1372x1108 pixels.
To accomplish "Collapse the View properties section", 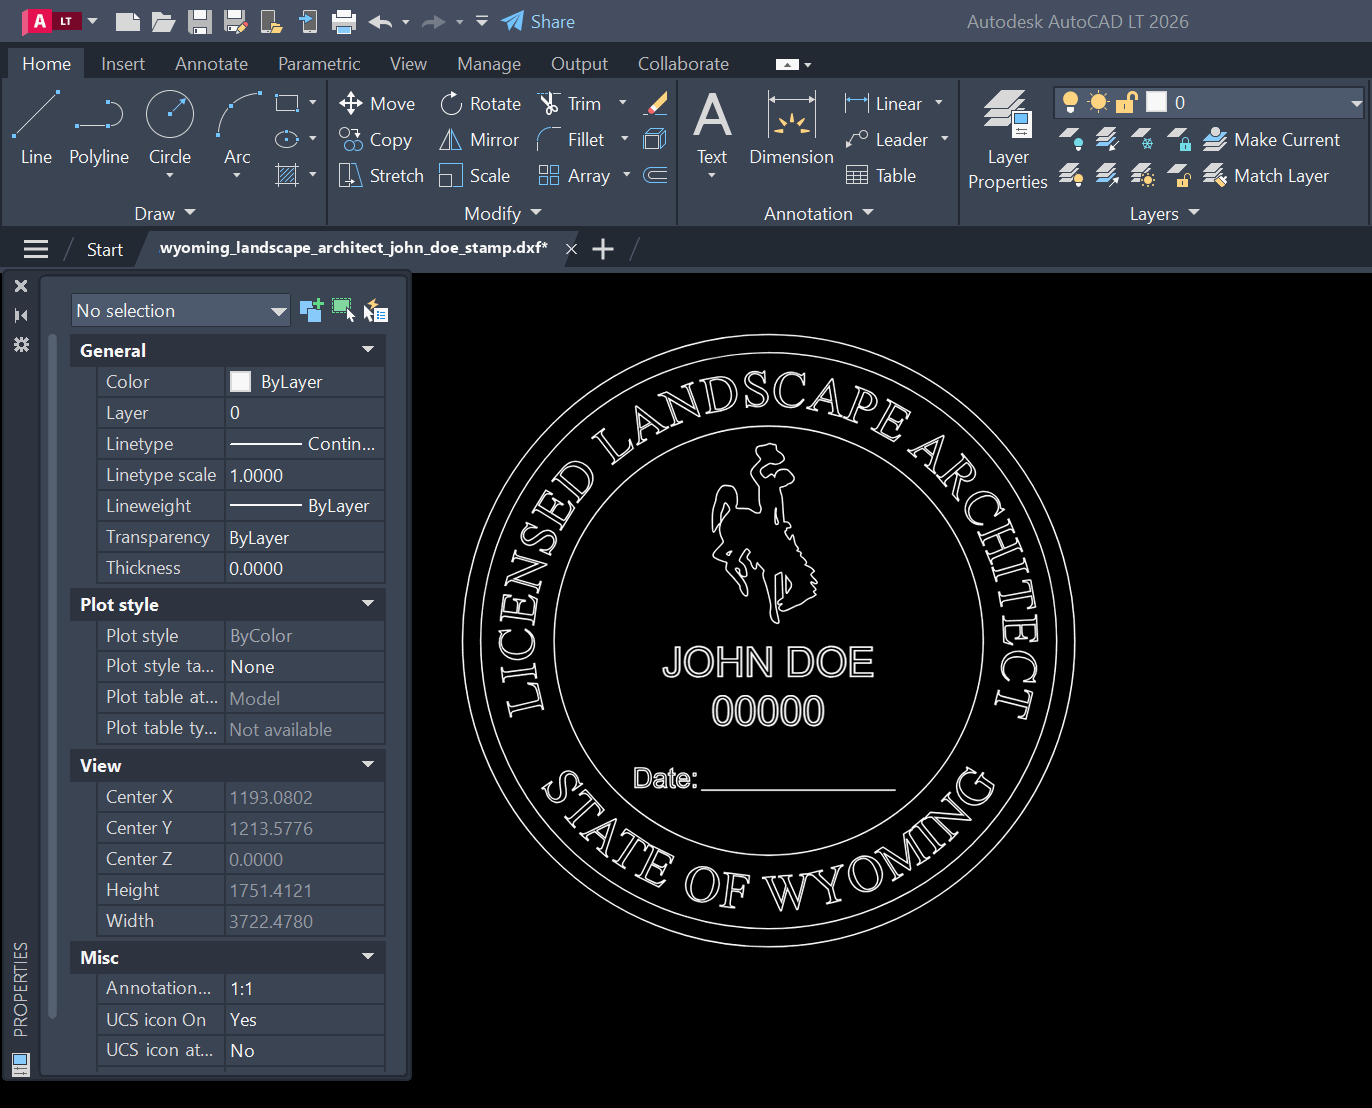I will point(368,765).
